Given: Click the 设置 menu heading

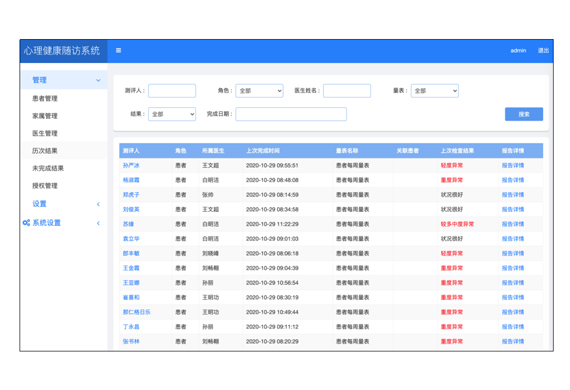Looking at the screenshot, I should click(x=39, y=204).
